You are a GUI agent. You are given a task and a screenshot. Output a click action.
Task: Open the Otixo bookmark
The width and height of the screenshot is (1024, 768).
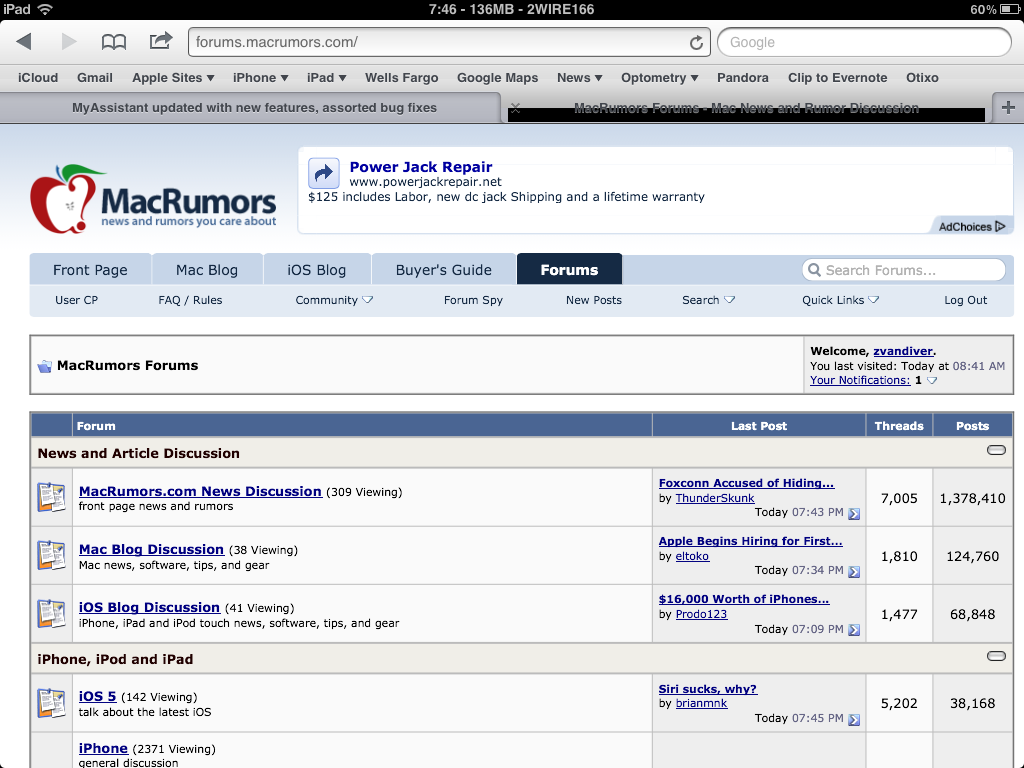pos(922,78)
